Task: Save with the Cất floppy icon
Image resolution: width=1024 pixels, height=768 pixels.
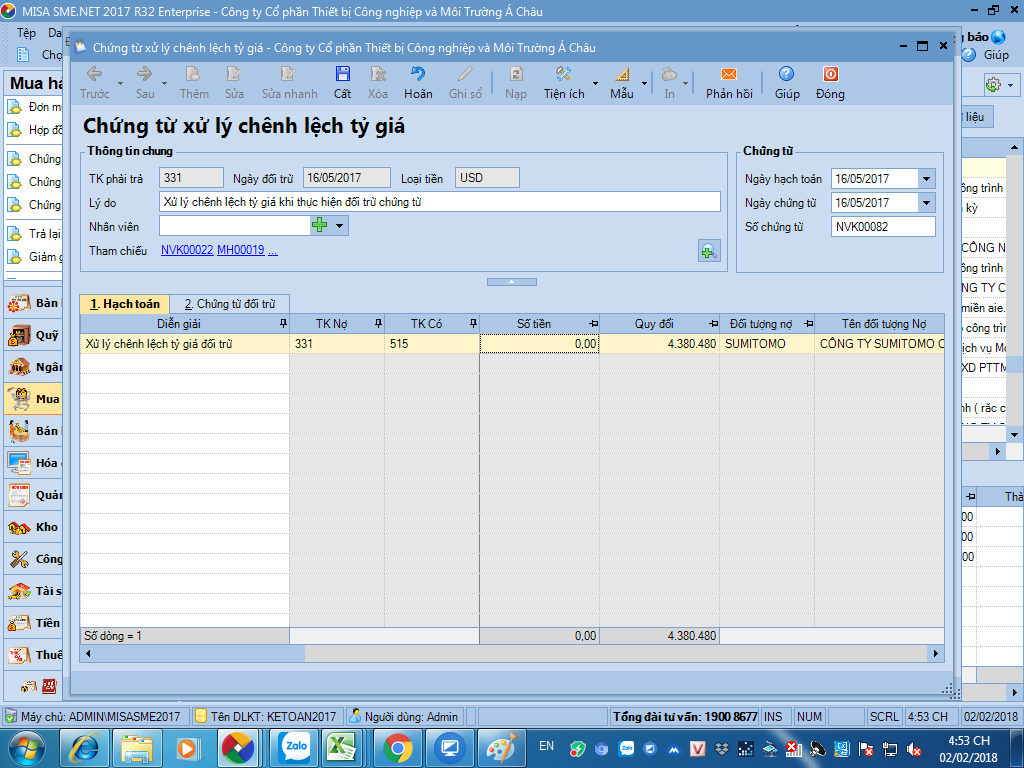Action: click(342, 74)
